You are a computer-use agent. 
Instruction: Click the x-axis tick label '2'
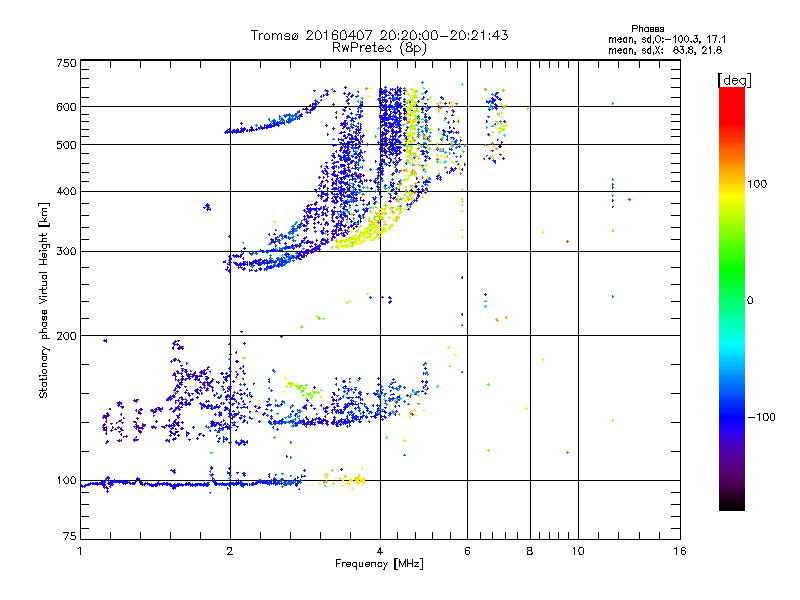click(230, 551)
